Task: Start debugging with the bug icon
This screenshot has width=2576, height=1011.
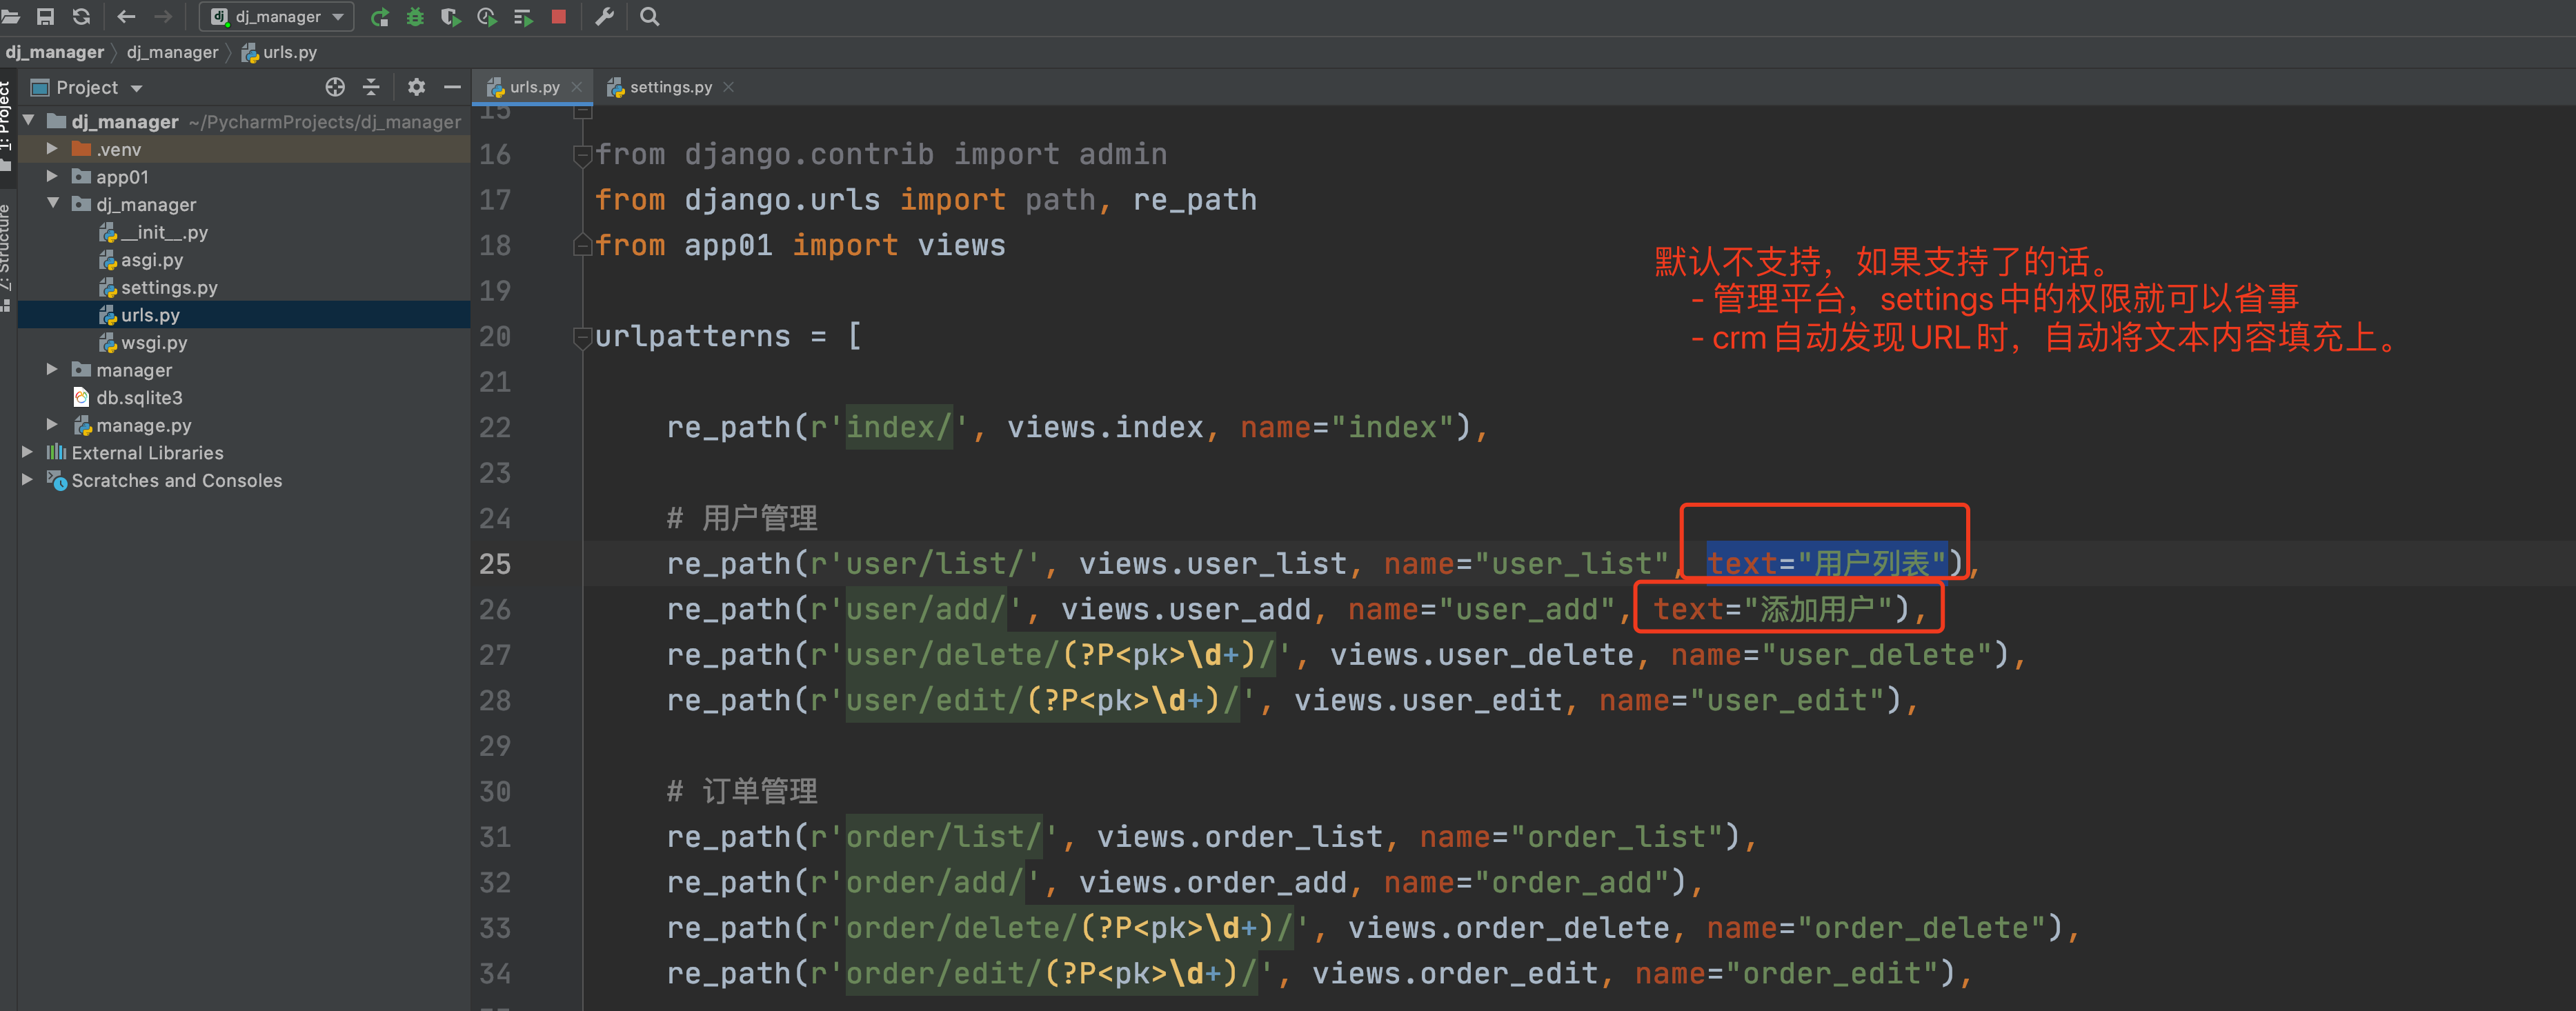Action: pyautogui.click(x=415, y=16)
